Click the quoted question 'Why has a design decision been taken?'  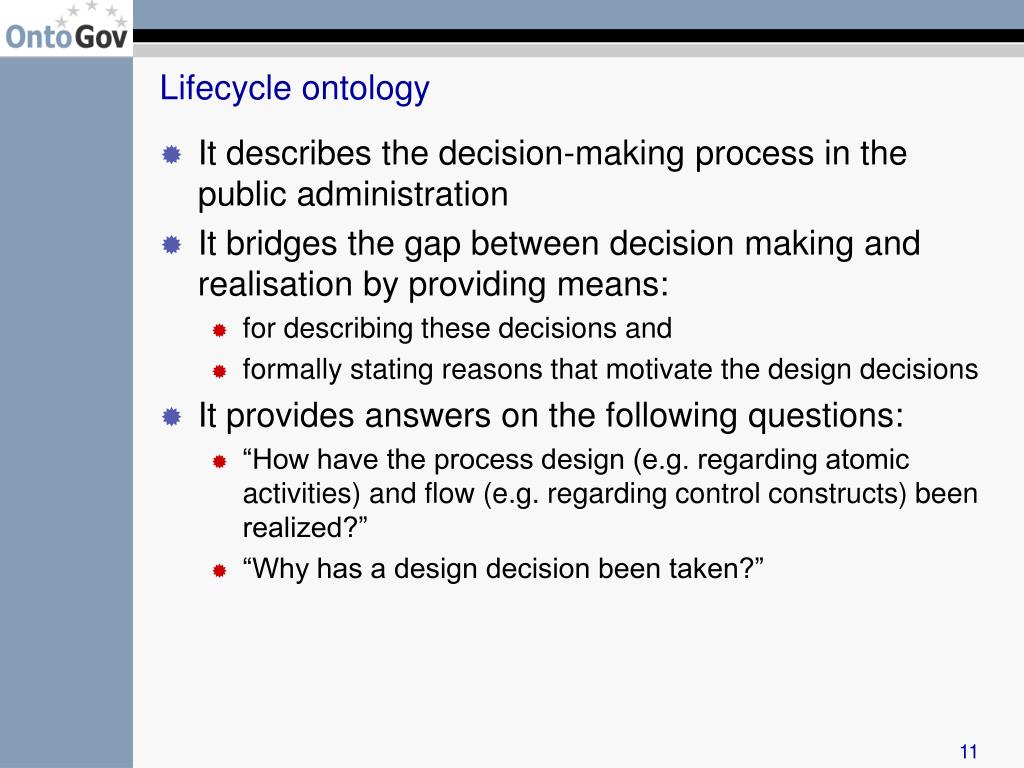[x=503, y=569]
